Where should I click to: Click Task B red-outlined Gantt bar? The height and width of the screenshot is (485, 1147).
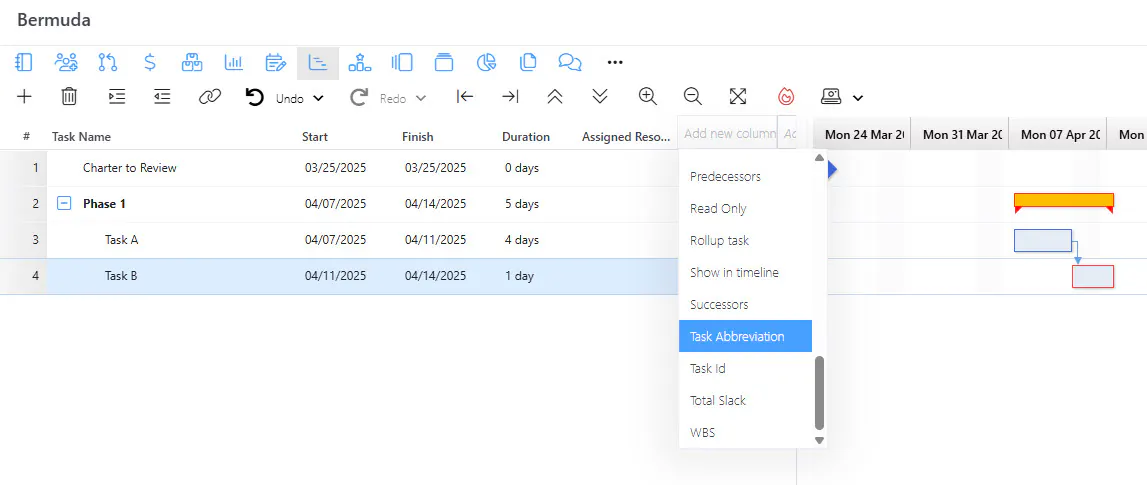pos(1093,277)
